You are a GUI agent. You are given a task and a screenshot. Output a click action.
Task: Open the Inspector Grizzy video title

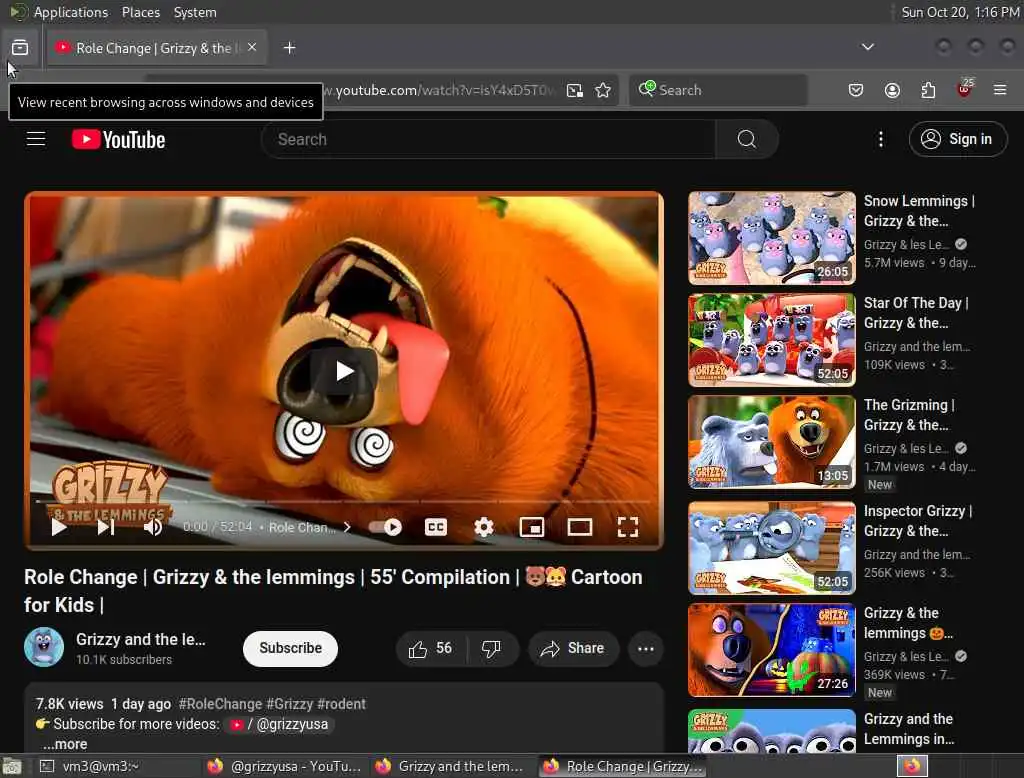(x=918, y=521)
